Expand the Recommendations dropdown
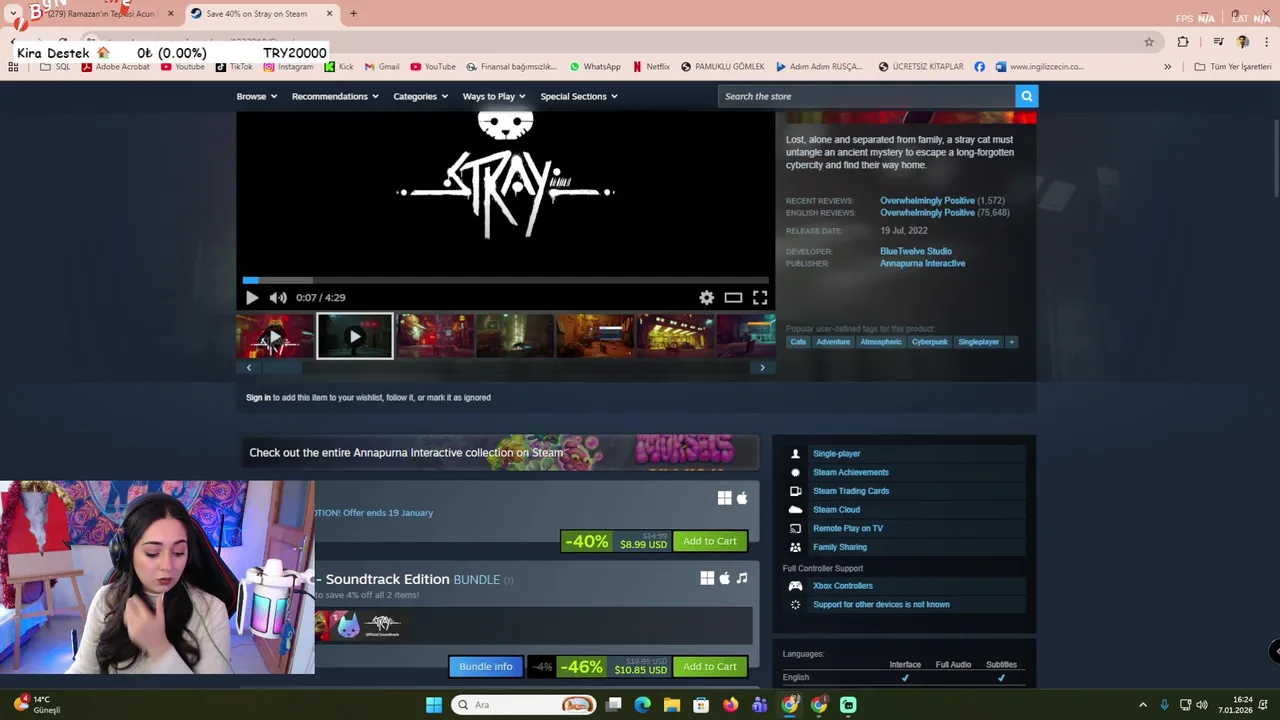 click(x=335, y=96)
